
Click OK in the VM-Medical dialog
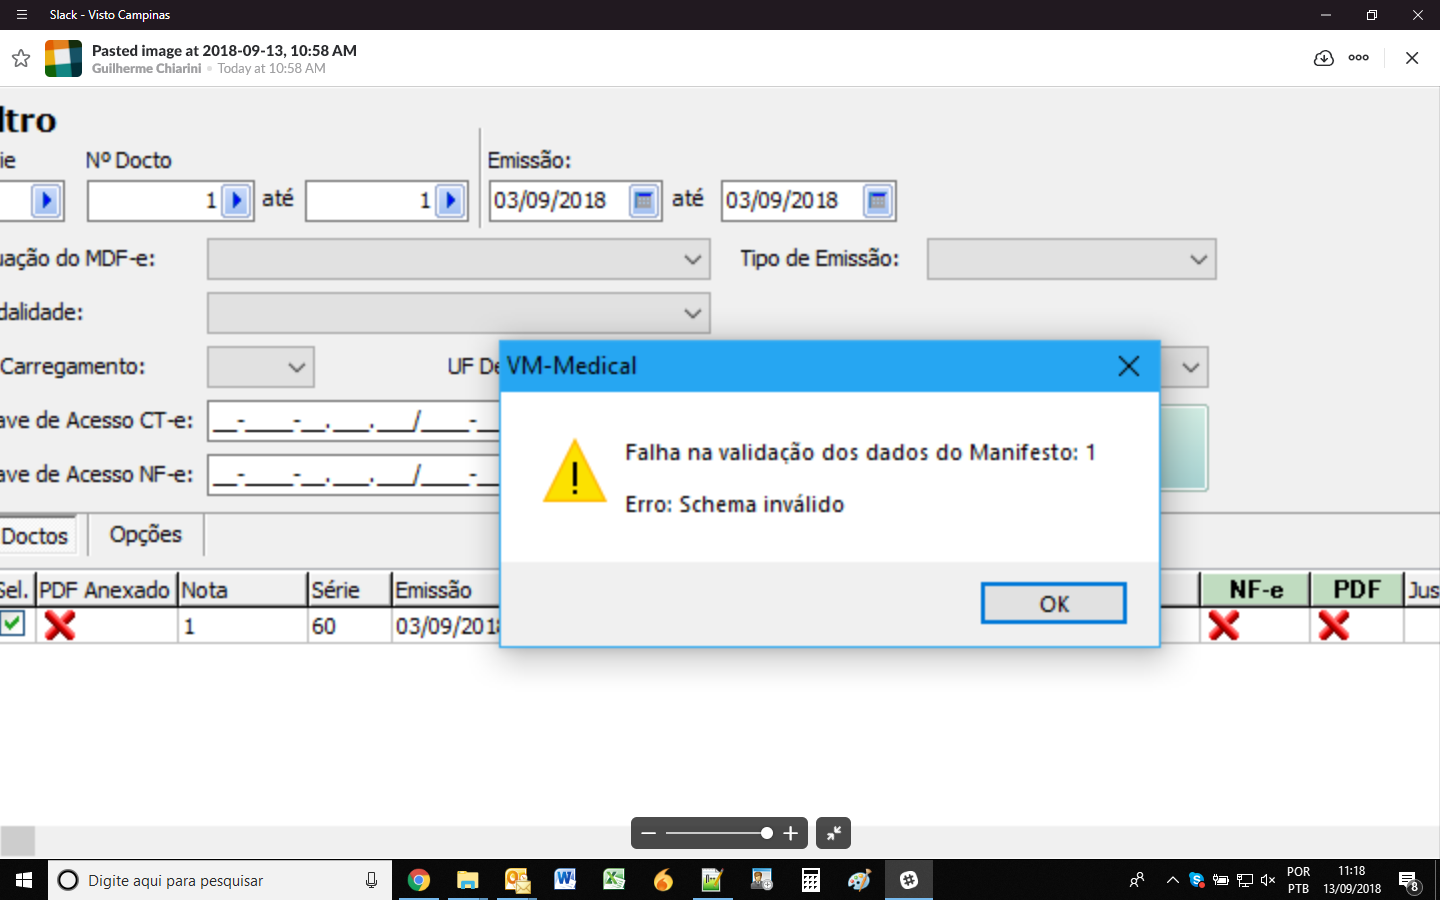tap(1054, 603)
